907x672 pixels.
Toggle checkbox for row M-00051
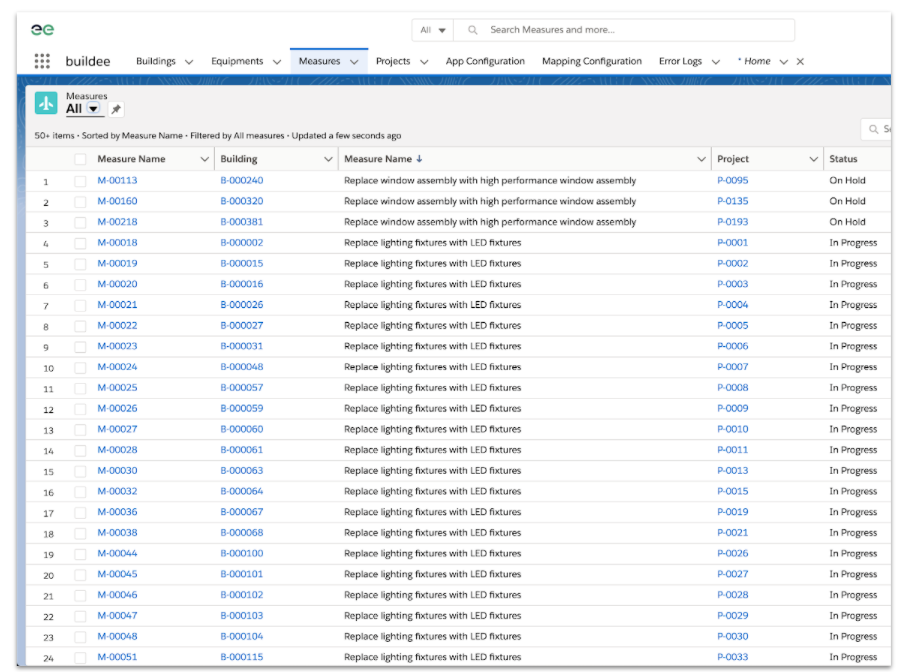click(x=80, y=657)
